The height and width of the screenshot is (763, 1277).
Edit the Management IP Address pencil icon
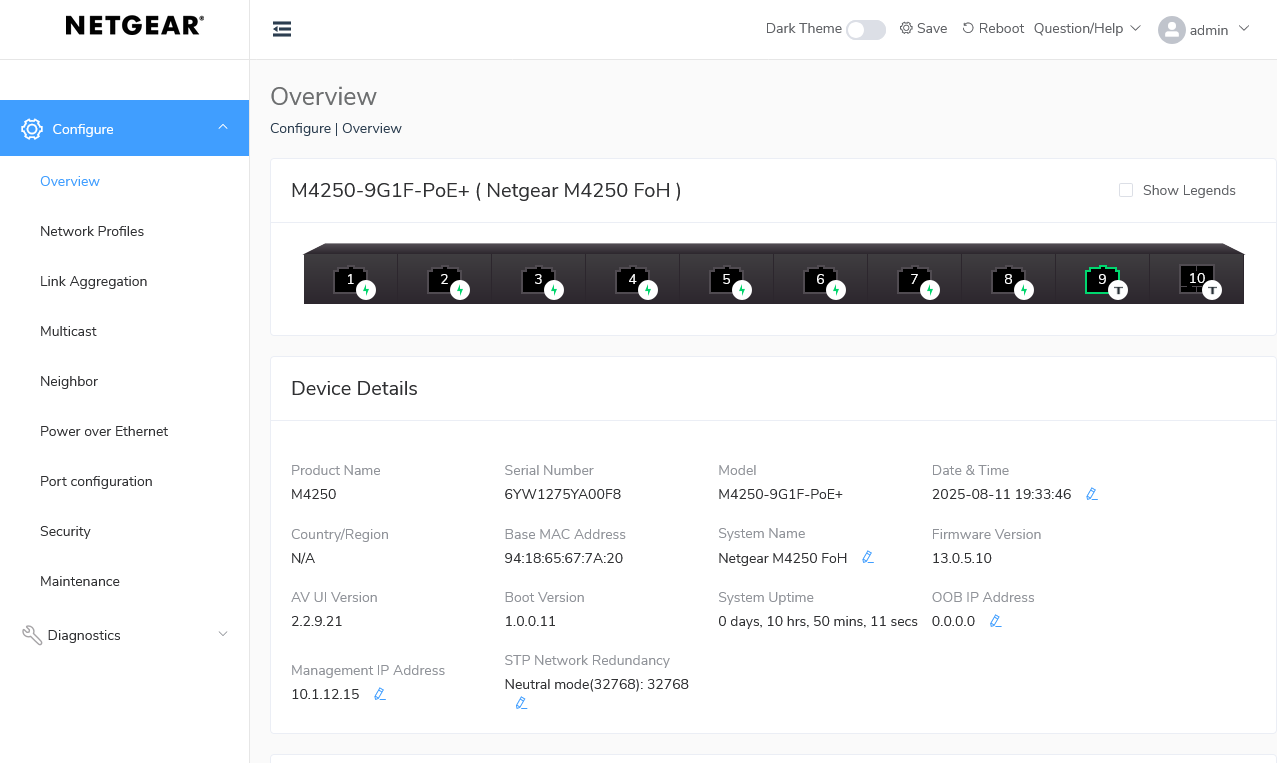pyautogui.click(x=380, y=694)
